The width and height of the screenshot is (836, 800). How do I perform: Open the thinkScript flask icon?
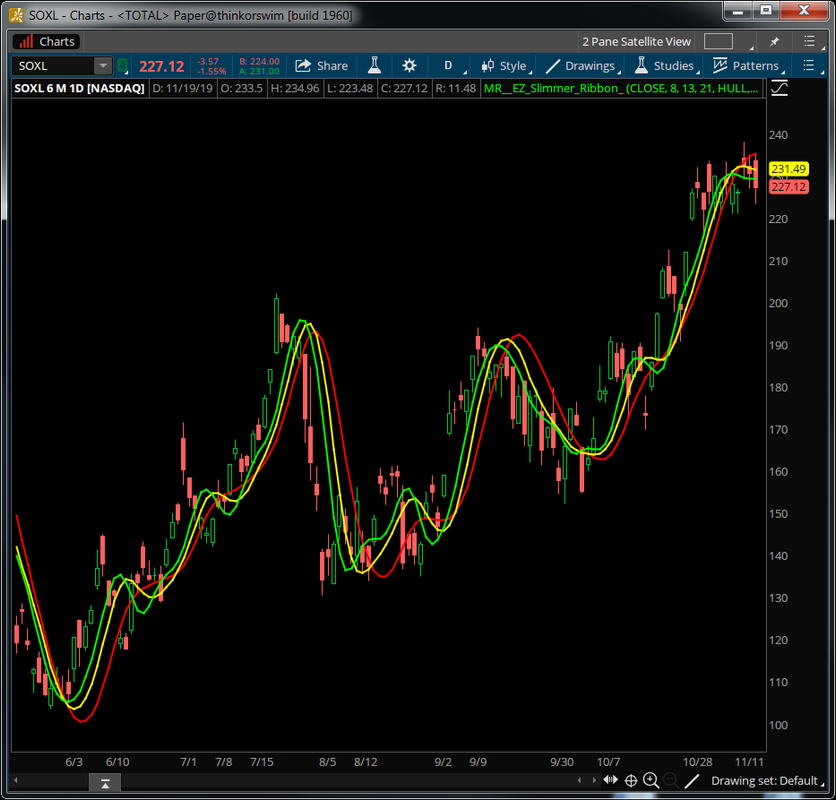[374, 66]
